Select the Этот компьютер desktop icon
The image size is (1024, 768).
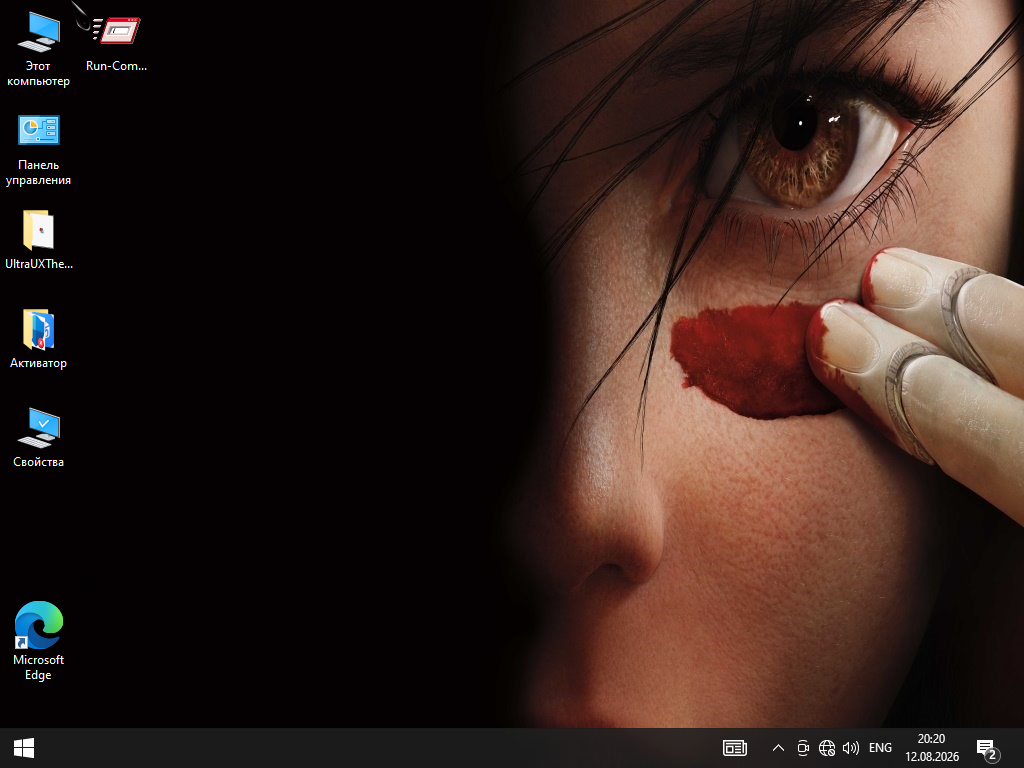tap(38, 50)
